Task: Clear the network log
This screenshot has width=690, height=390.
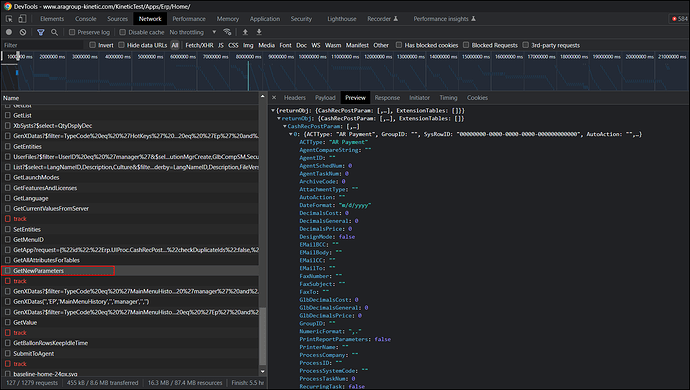Action: pyautogui.click(x=23, y=32)
